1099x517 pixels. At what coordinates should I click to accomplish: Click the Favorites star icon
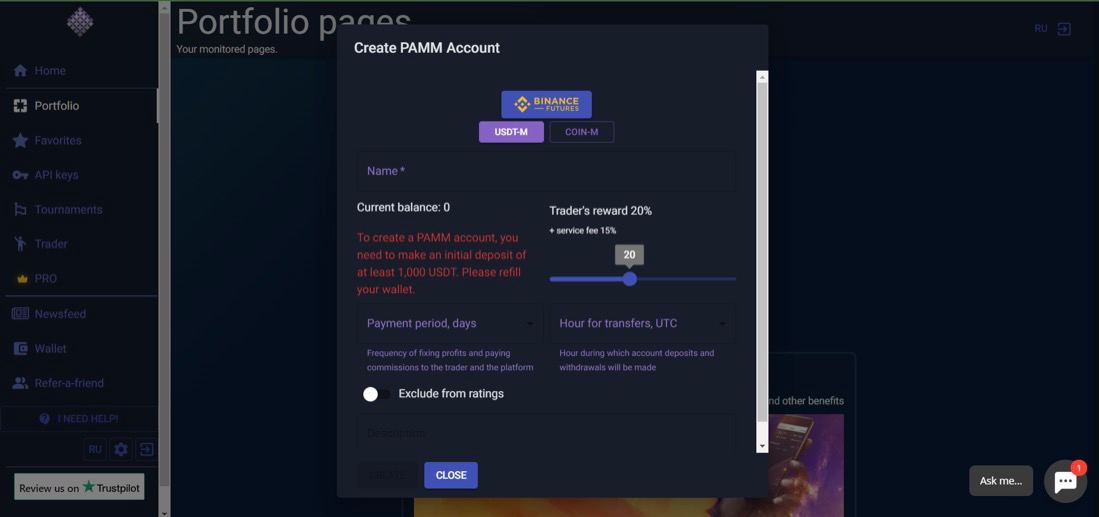[x=20, y=140]
